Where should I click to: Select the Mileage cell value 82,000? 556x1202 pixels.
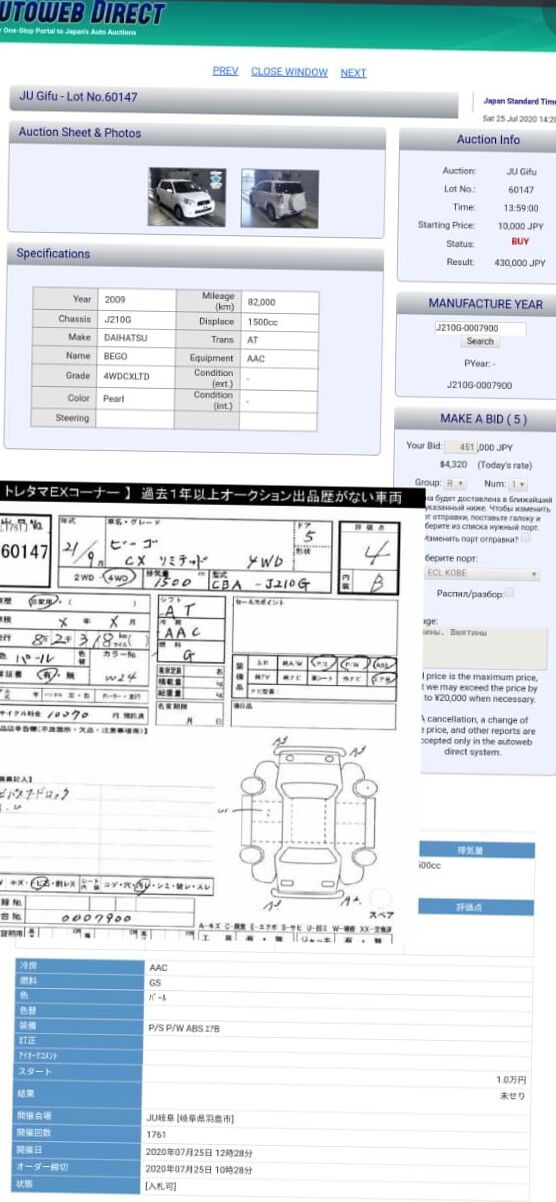261,302
